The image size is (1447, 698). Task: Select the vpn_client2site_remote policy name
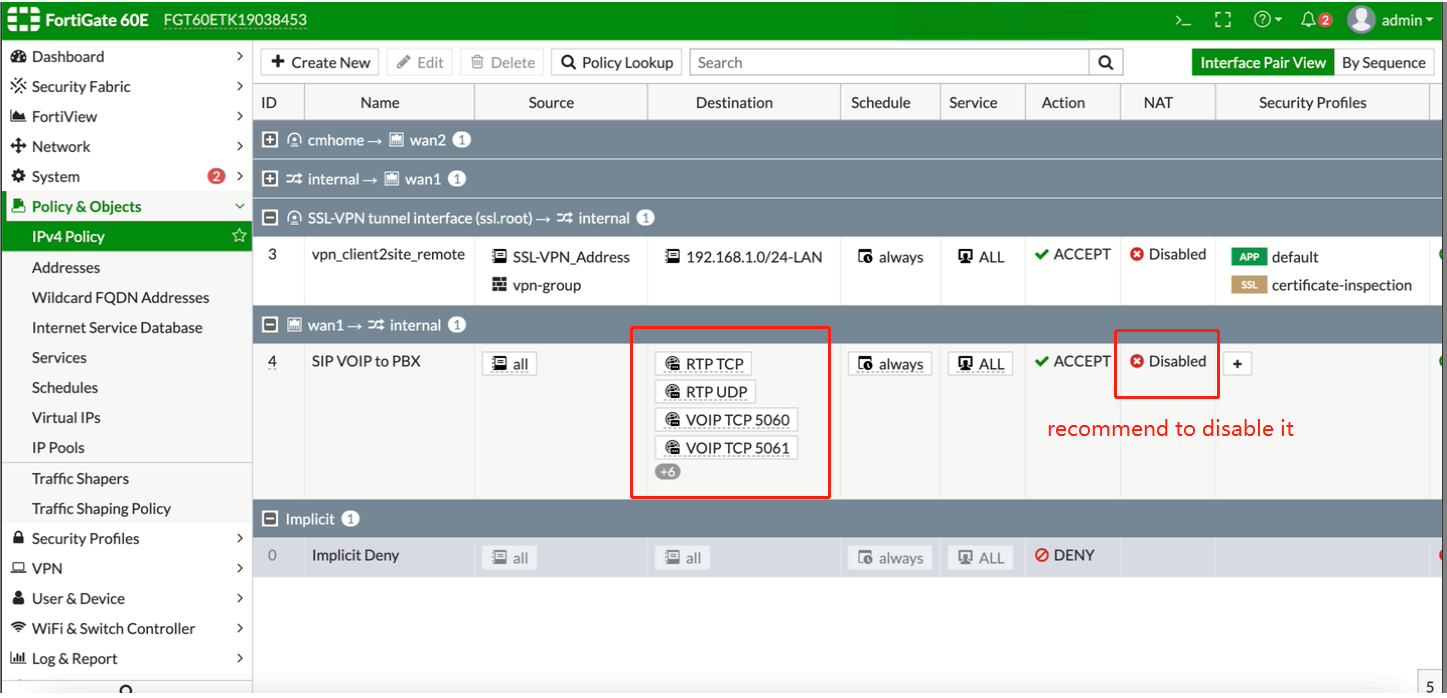coord(388,254)
